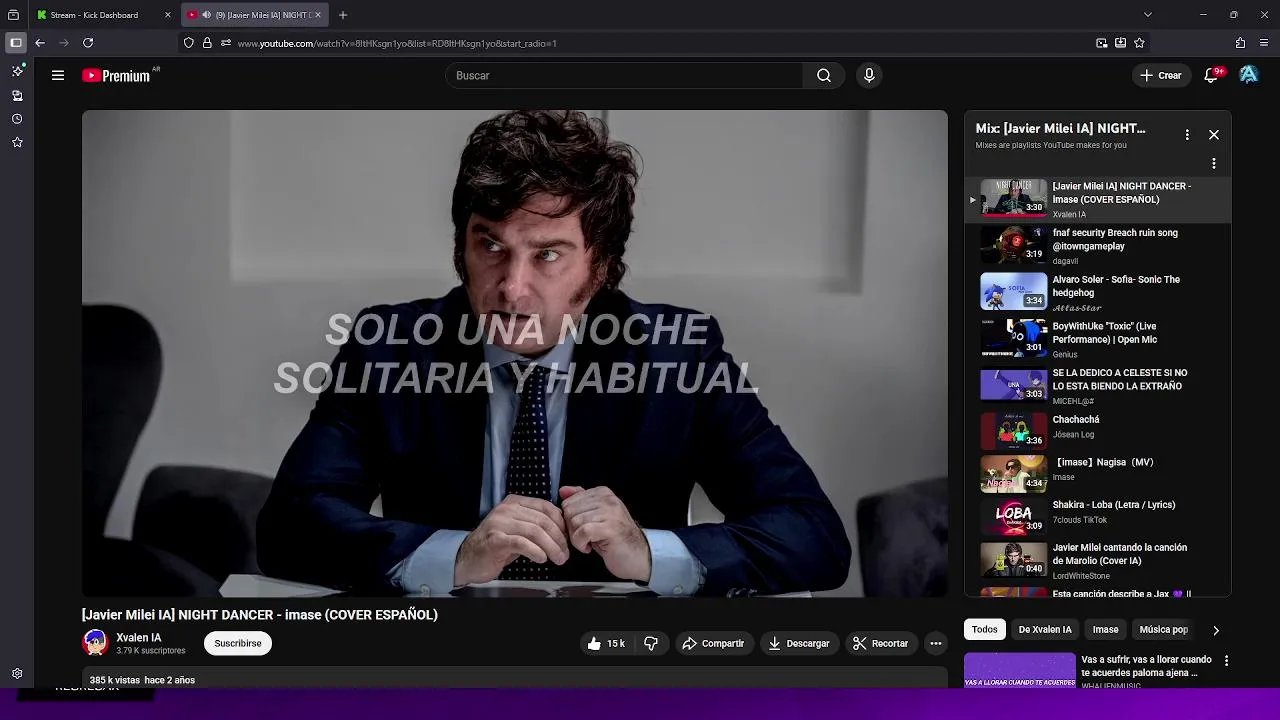The width and height of the screenshot is (1280, 720).
Task: Focus the Buscar search field
Action: click(625, 75)
